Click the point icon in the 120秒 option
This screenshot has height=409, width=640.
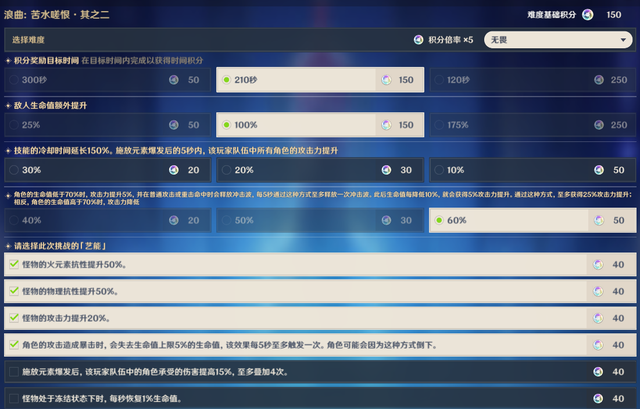[x=598, y=79]
